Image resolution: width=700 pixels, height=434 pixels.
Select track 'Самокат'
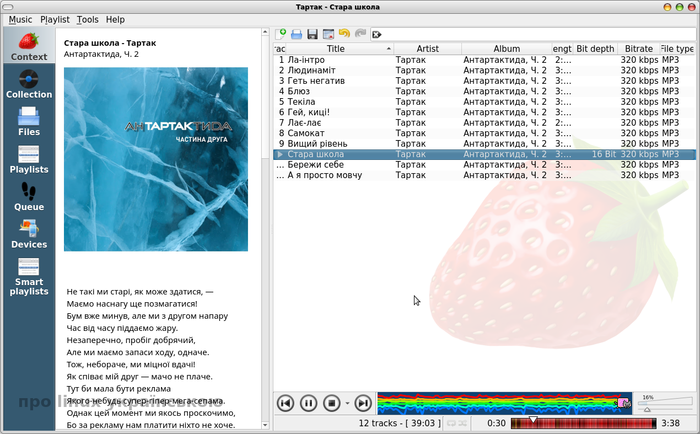(484, 133)
